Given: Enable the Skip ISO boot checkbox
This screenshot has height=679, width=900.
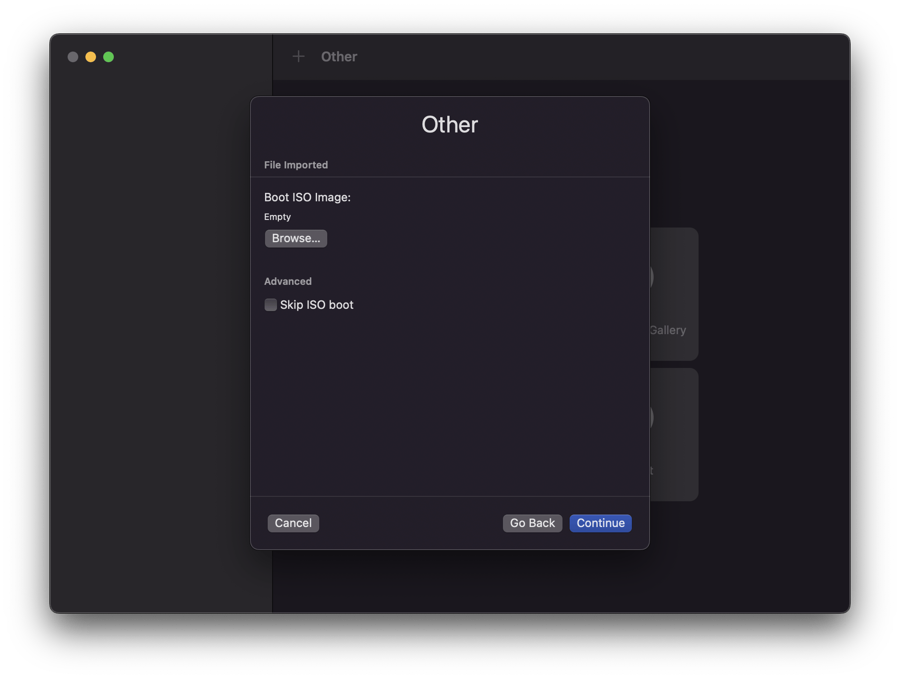Looking at the screenshot, I should (x=271, y=305).
